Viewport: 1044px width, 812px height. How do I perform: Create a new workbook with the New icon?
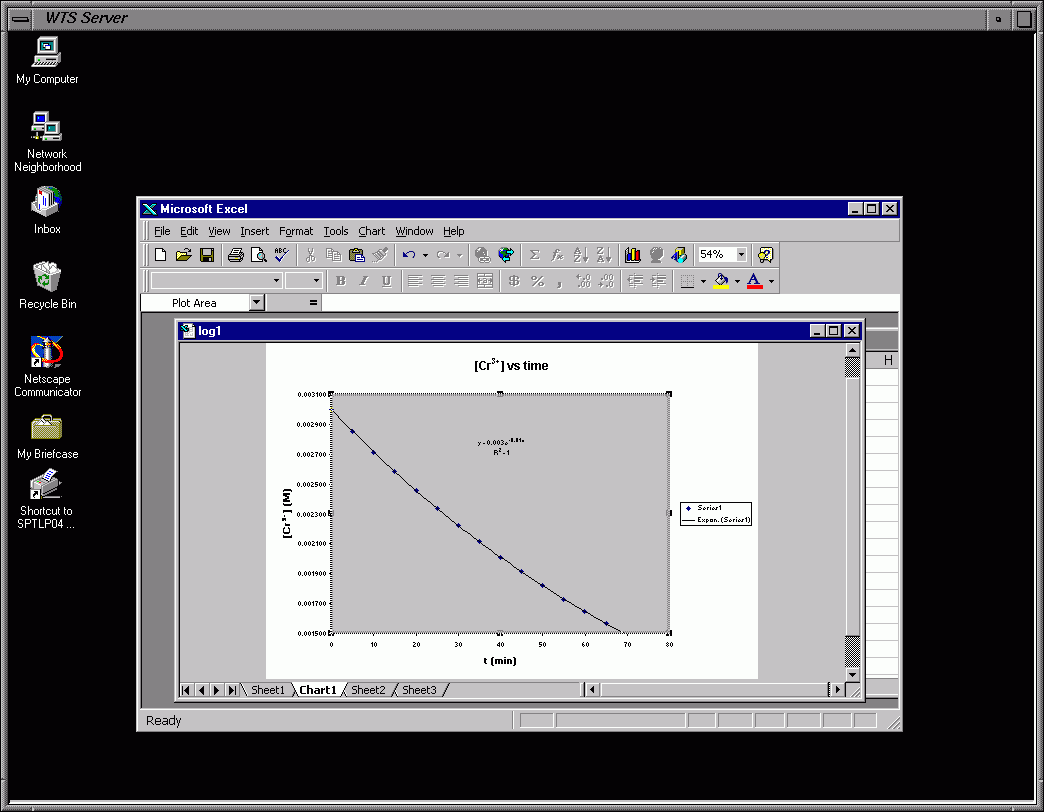(x=161, y=255)
